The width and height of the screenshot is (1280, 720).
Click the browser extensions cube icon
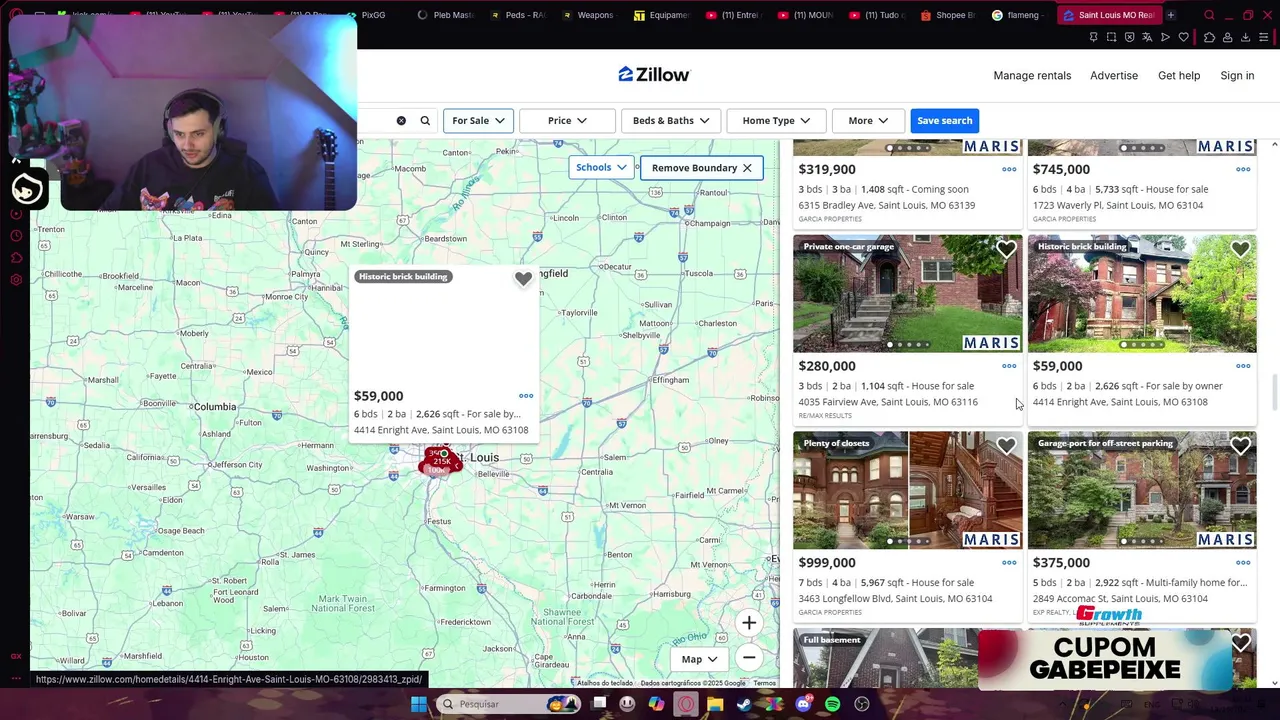[x=1209, y=38]
